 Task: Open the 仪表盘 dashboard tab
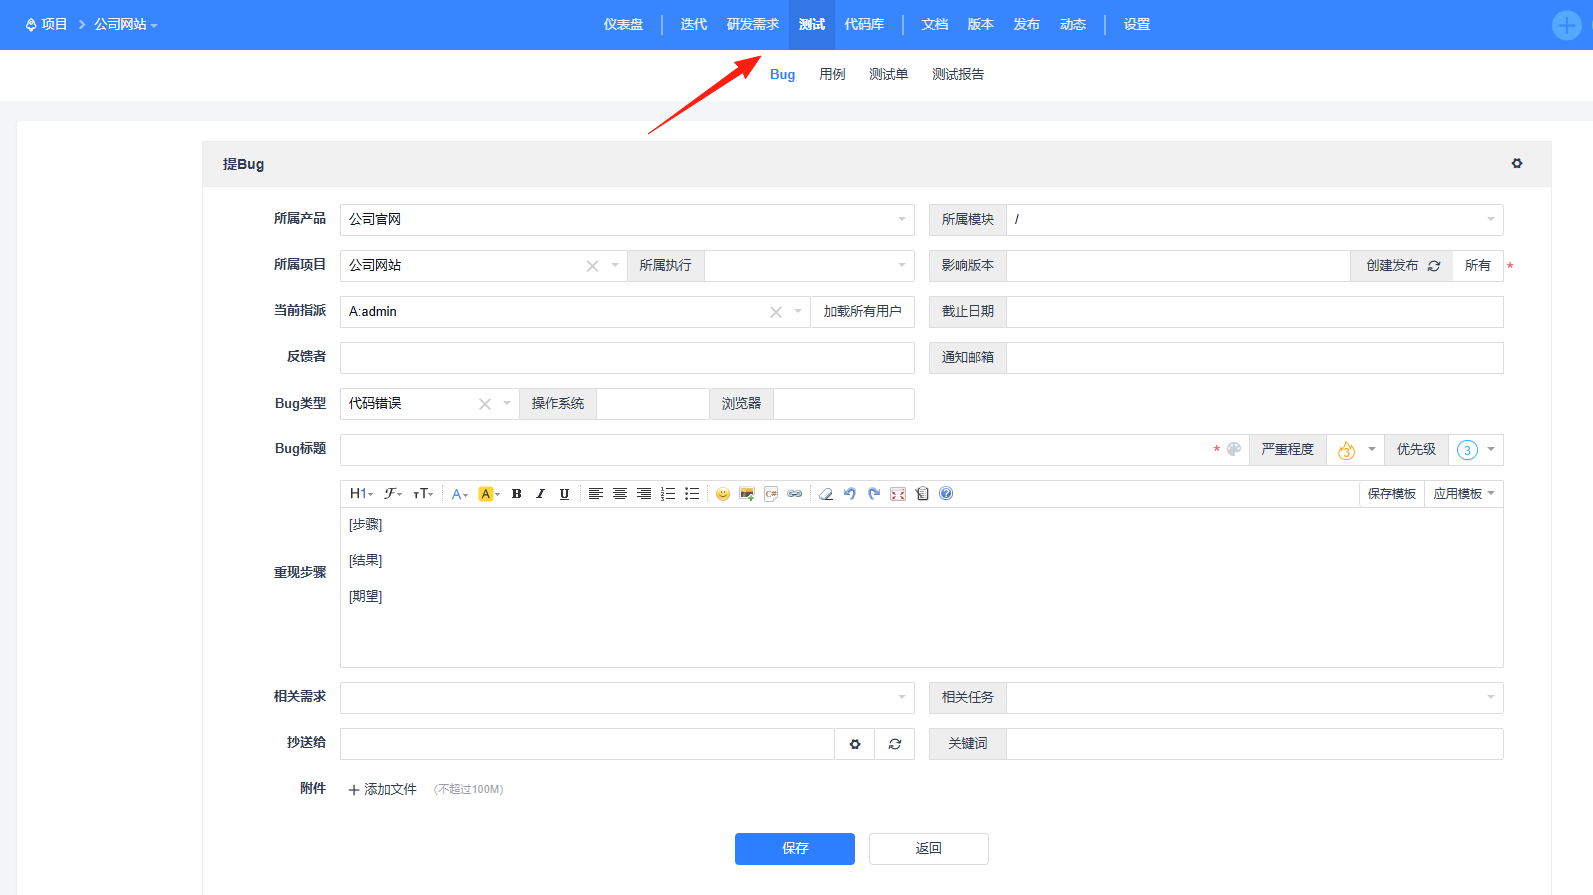coord(623,24)
